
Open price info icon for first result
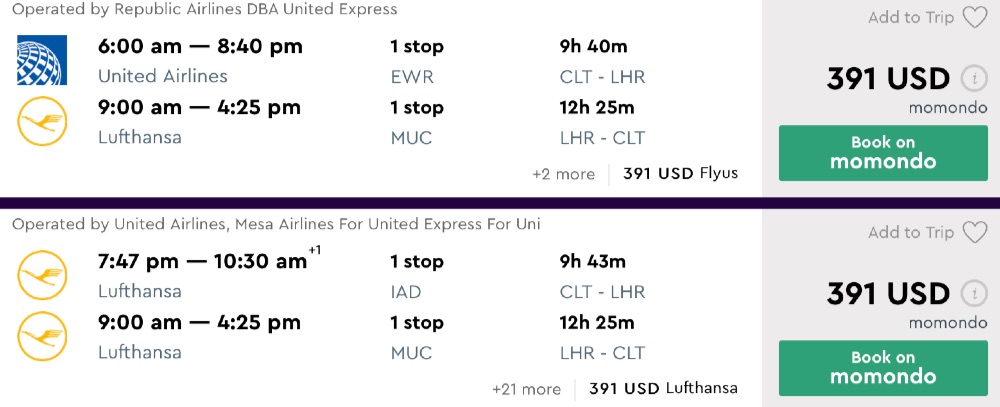coord(971,79)
